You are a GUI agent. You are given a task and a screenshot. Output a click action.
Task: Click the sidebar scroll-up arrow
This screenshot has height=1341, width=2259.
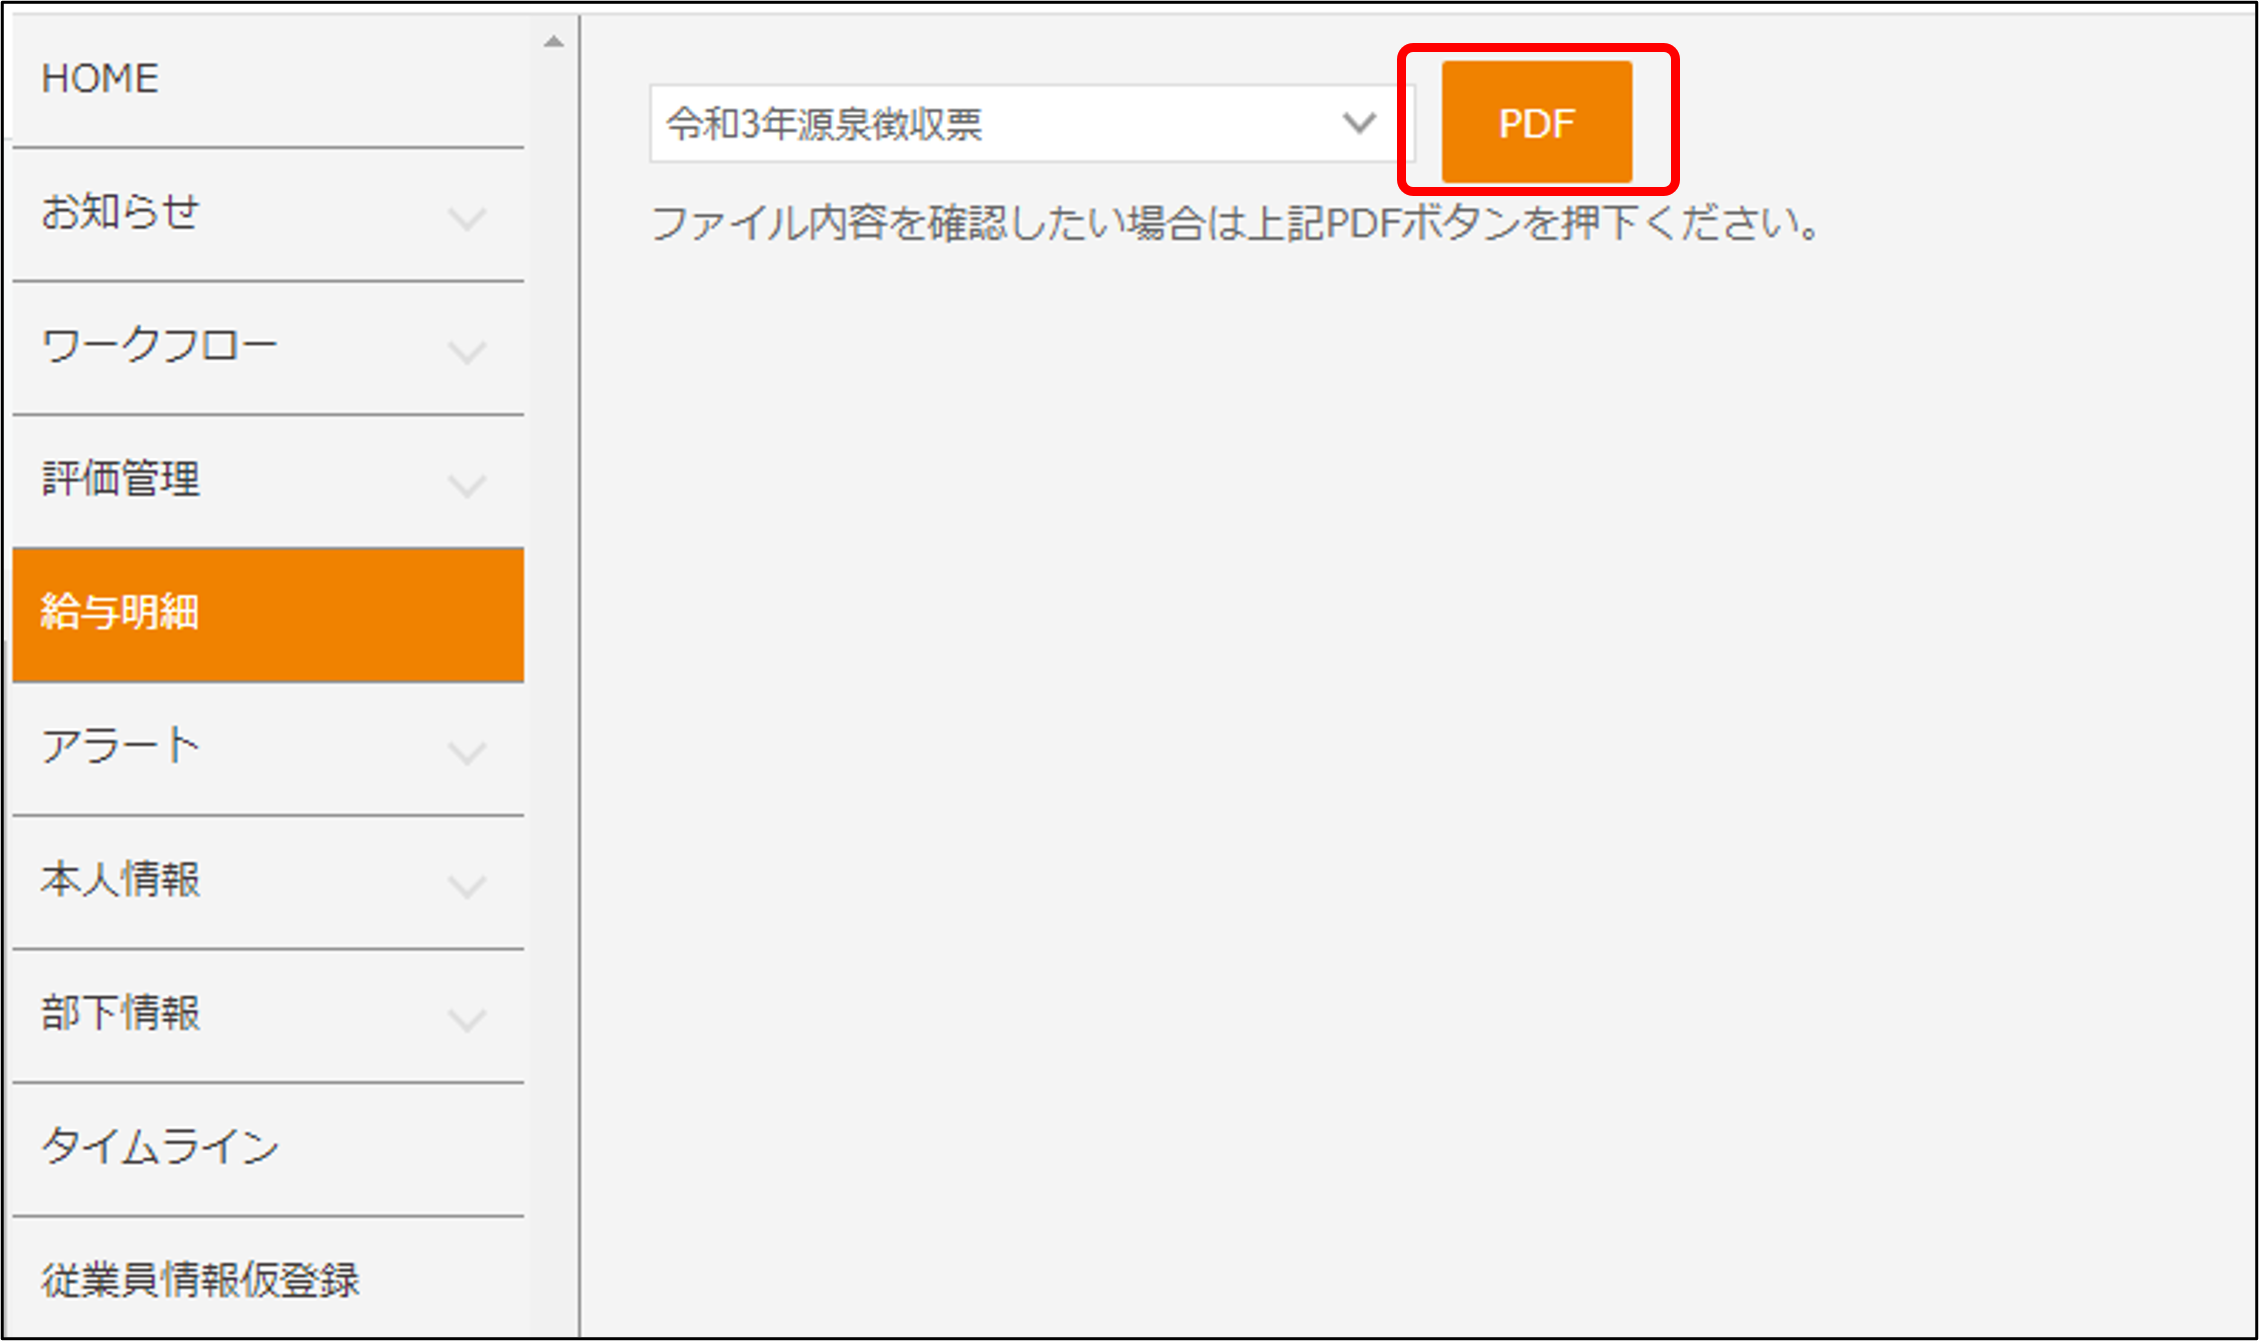(554, 42)
